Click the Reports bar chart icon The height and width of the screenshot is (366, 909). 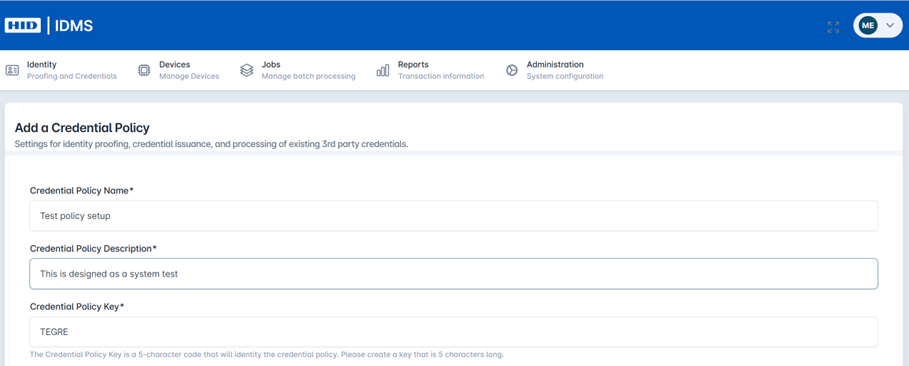tap(383, 70)
